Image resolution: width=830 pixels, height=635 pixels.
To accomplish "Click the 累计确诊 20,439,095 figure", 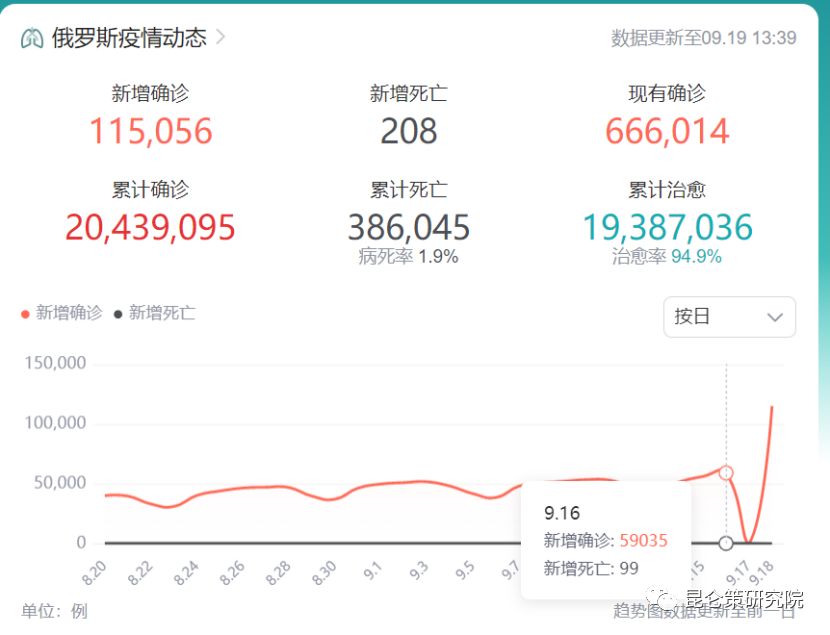I will click(x=151, y=227).
